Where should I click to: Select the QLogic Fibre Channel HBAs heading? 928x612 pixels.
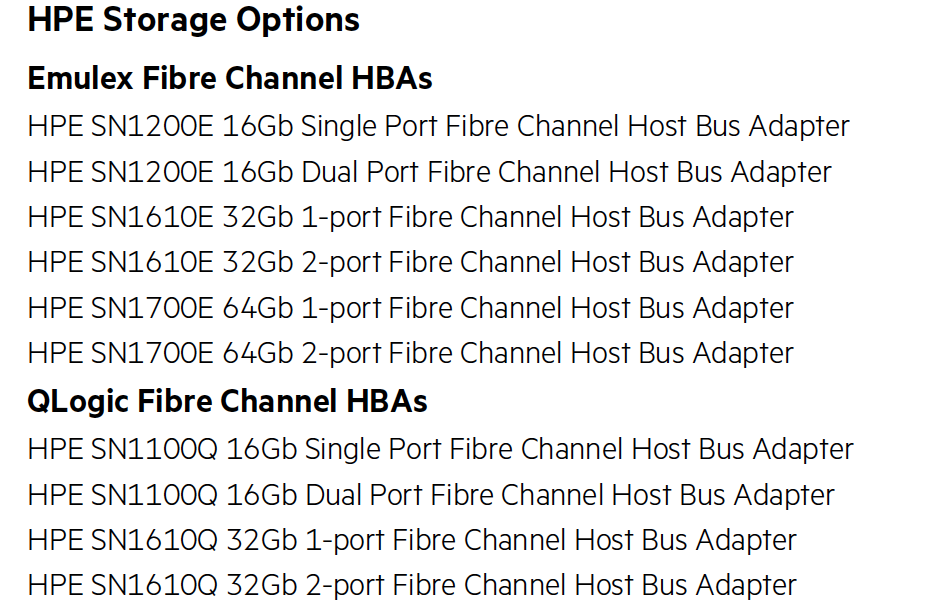click(x=227, y=402)
